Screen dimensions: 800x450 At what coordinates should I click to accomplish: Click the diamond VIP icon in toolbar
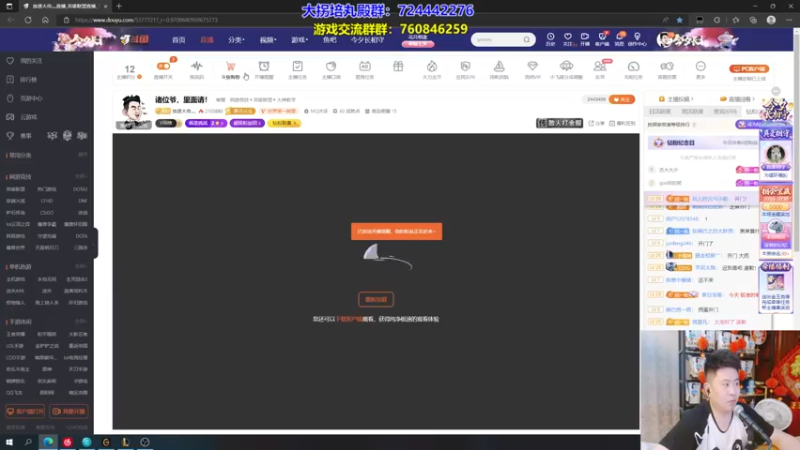532,66
